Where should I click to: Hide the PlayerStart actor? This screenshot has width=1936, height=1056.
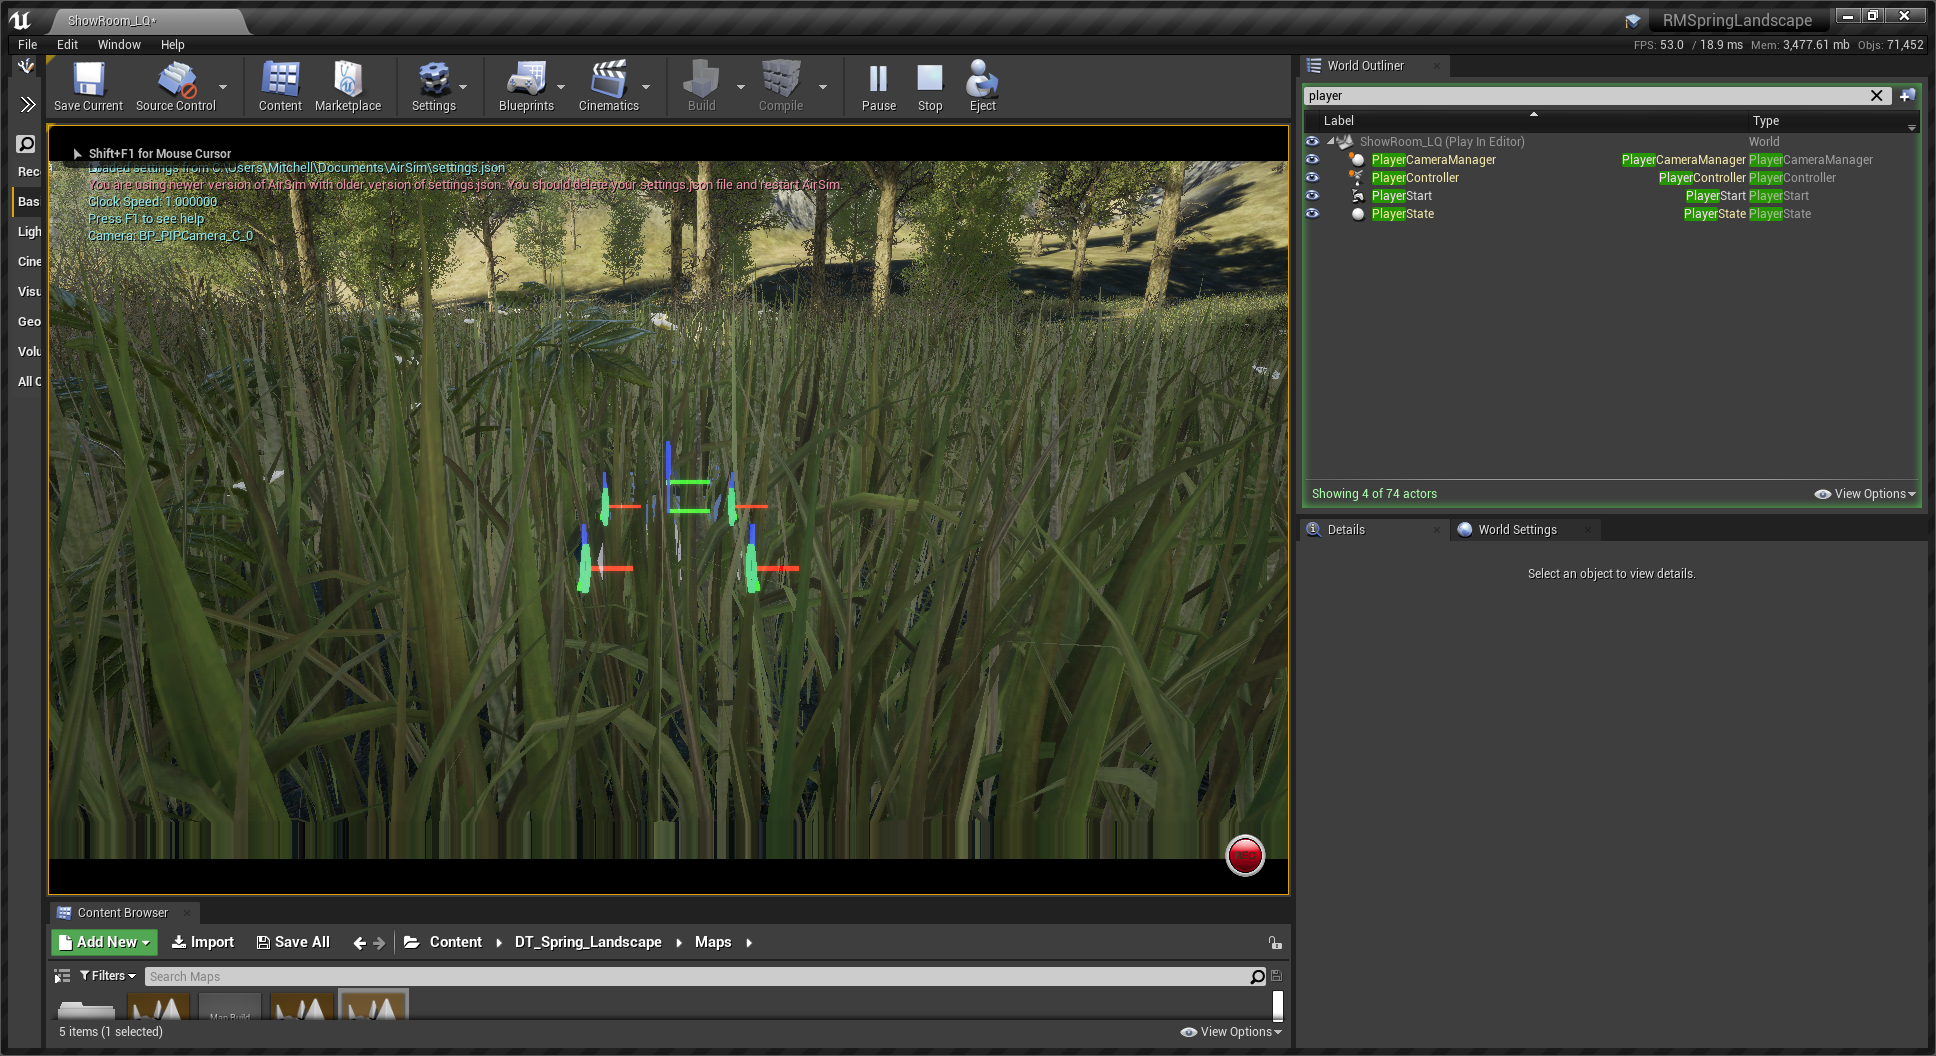(1312, 196)
